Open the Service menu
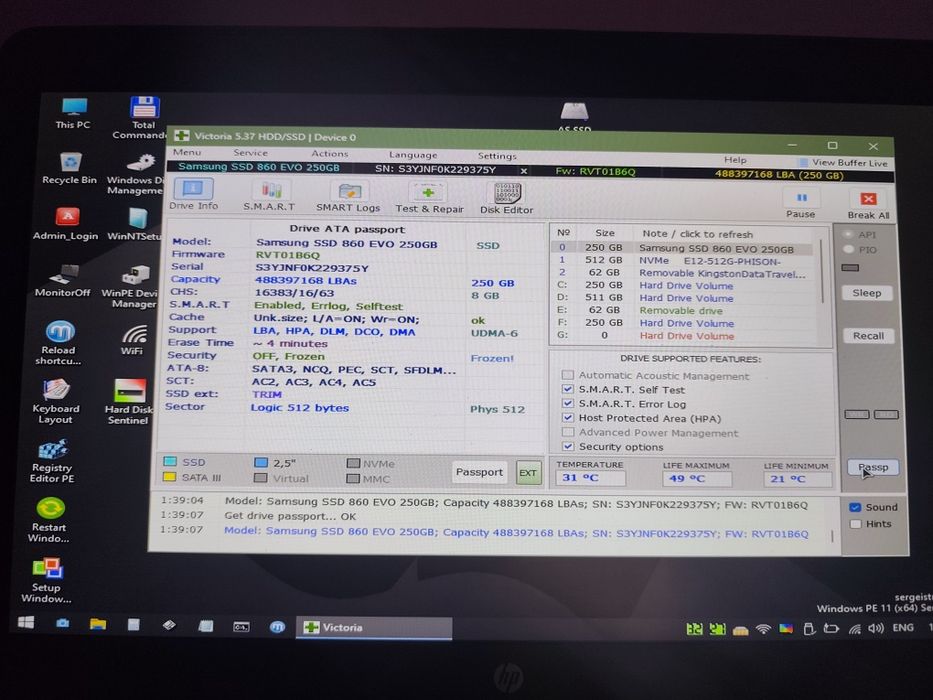 (x=251, y=153)
